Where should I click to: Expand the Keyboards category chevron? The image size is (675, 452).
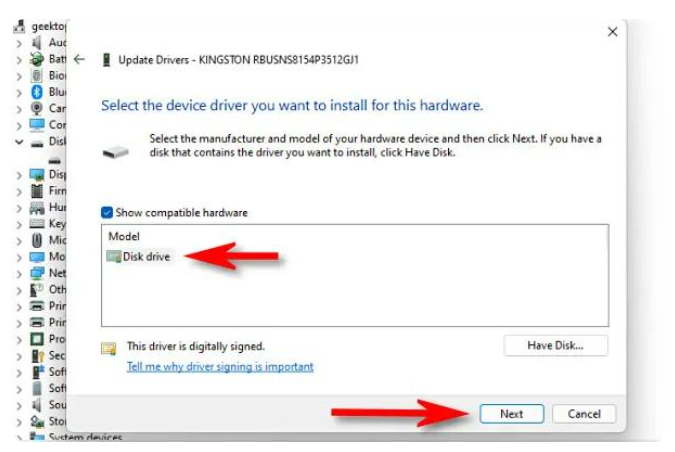point(19,224)
